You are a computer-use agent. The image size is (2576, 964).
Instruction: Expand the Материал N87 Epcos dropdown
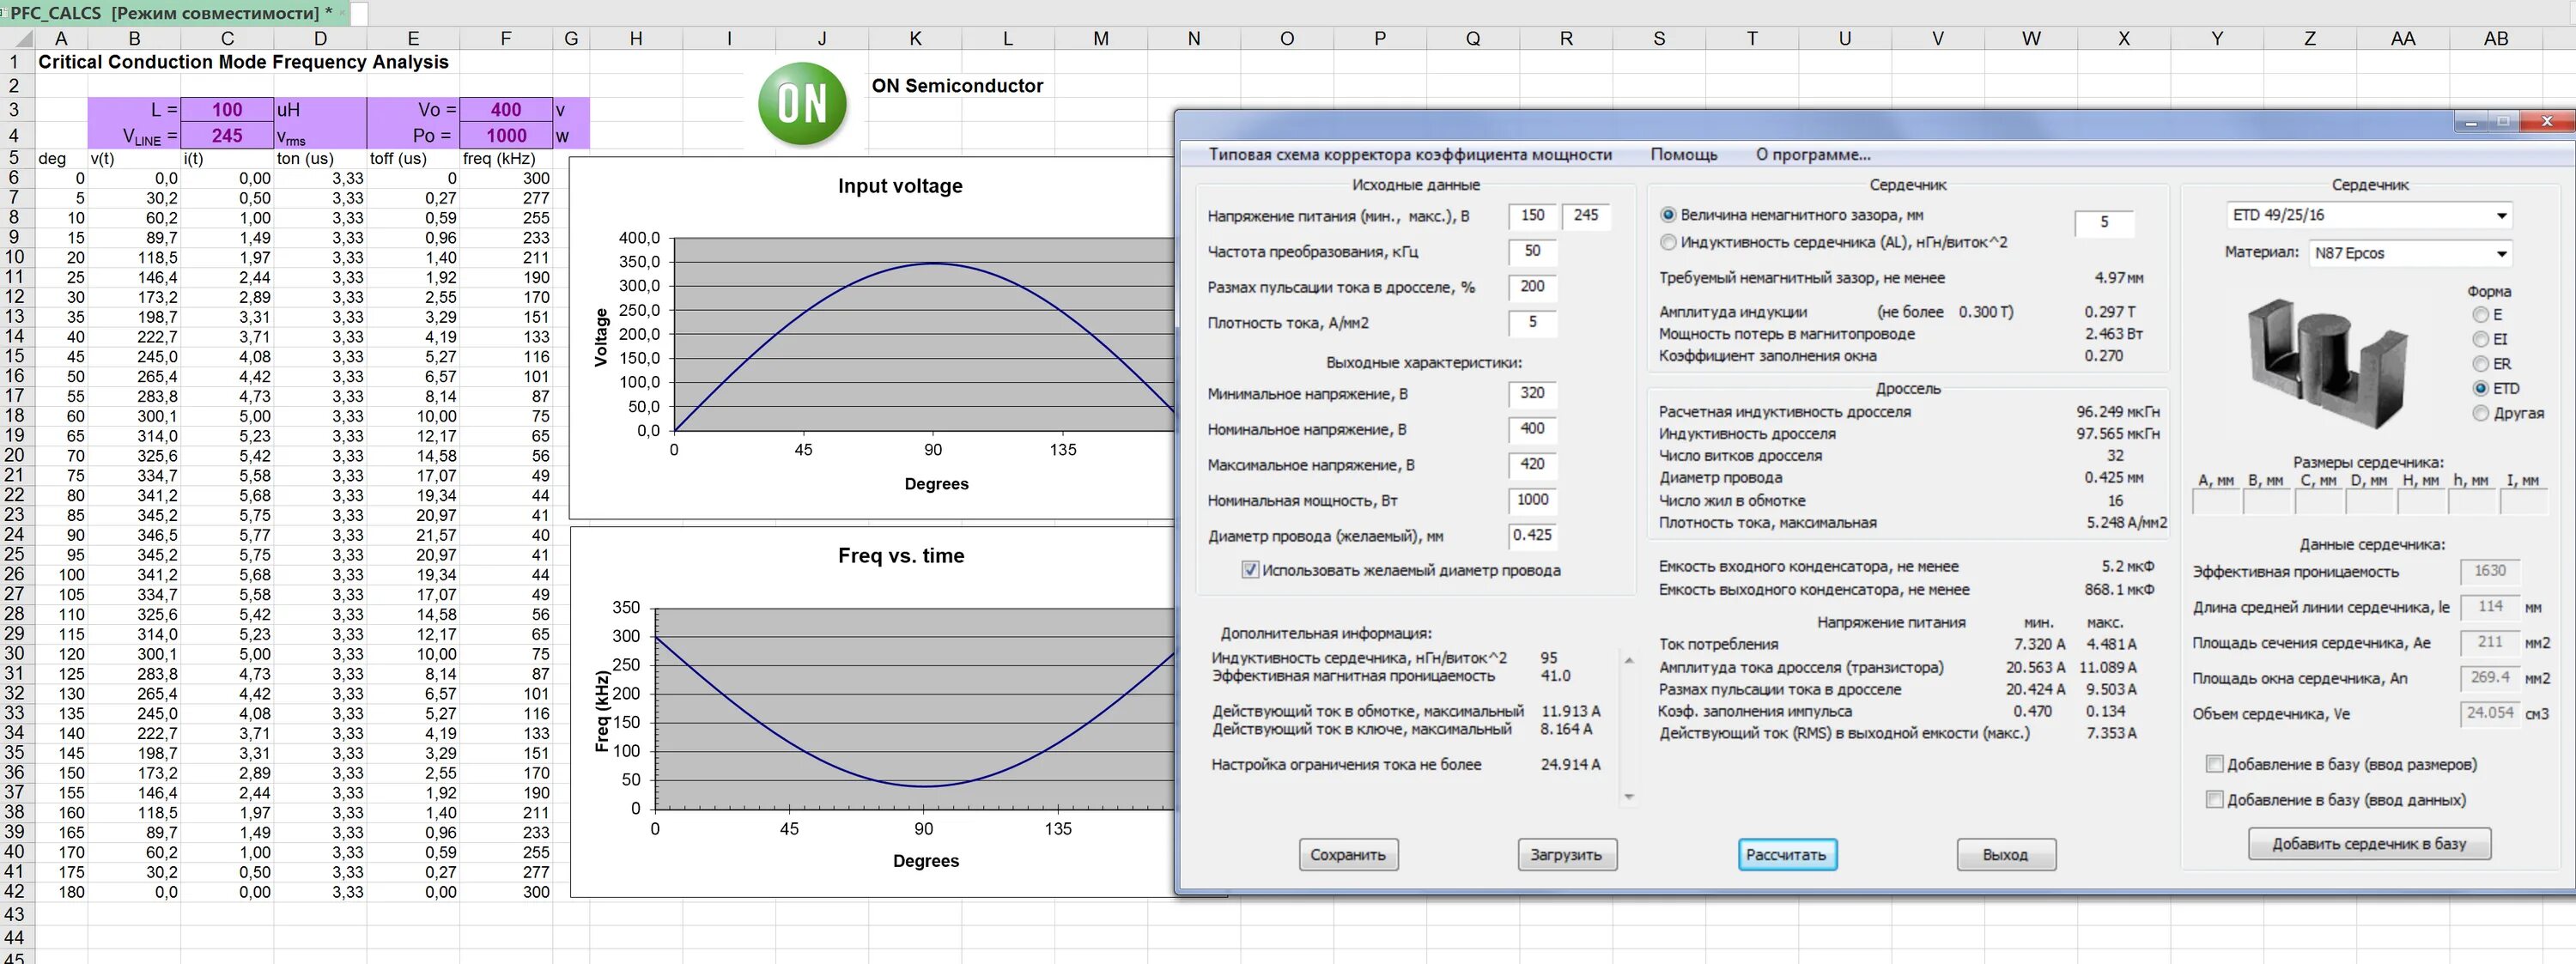(2501, 254)
